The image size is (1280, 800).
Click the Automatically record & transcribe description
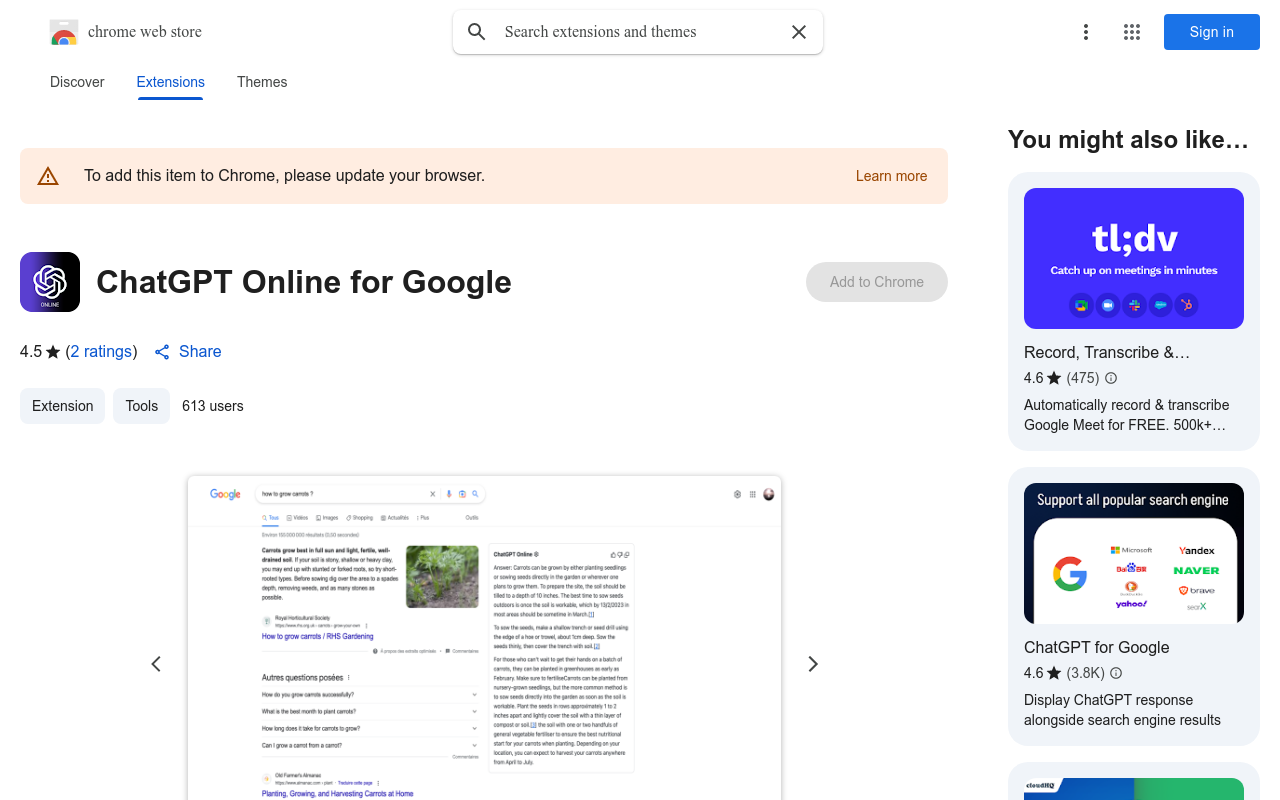[x=1127, y=415]
